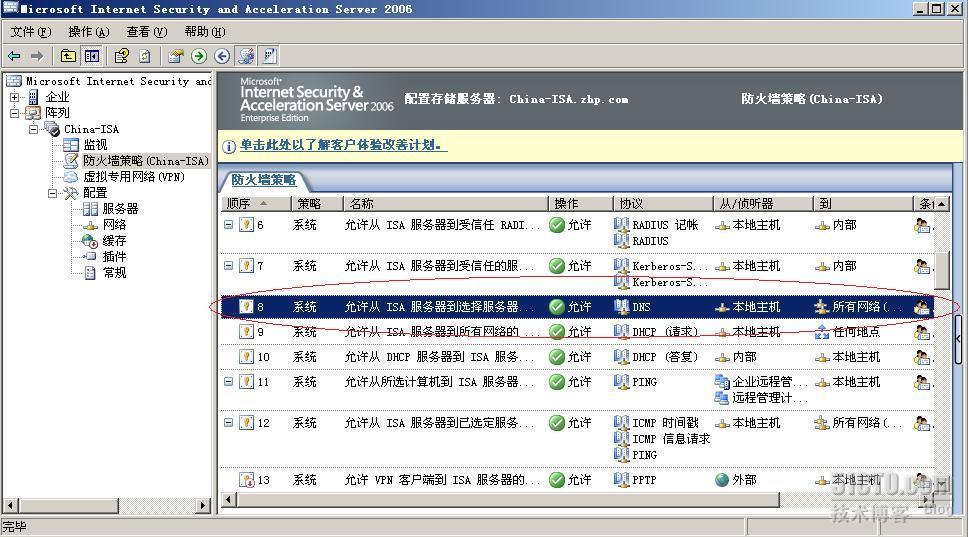Select the 防火墙策略 tab

[x=264, y=180]
